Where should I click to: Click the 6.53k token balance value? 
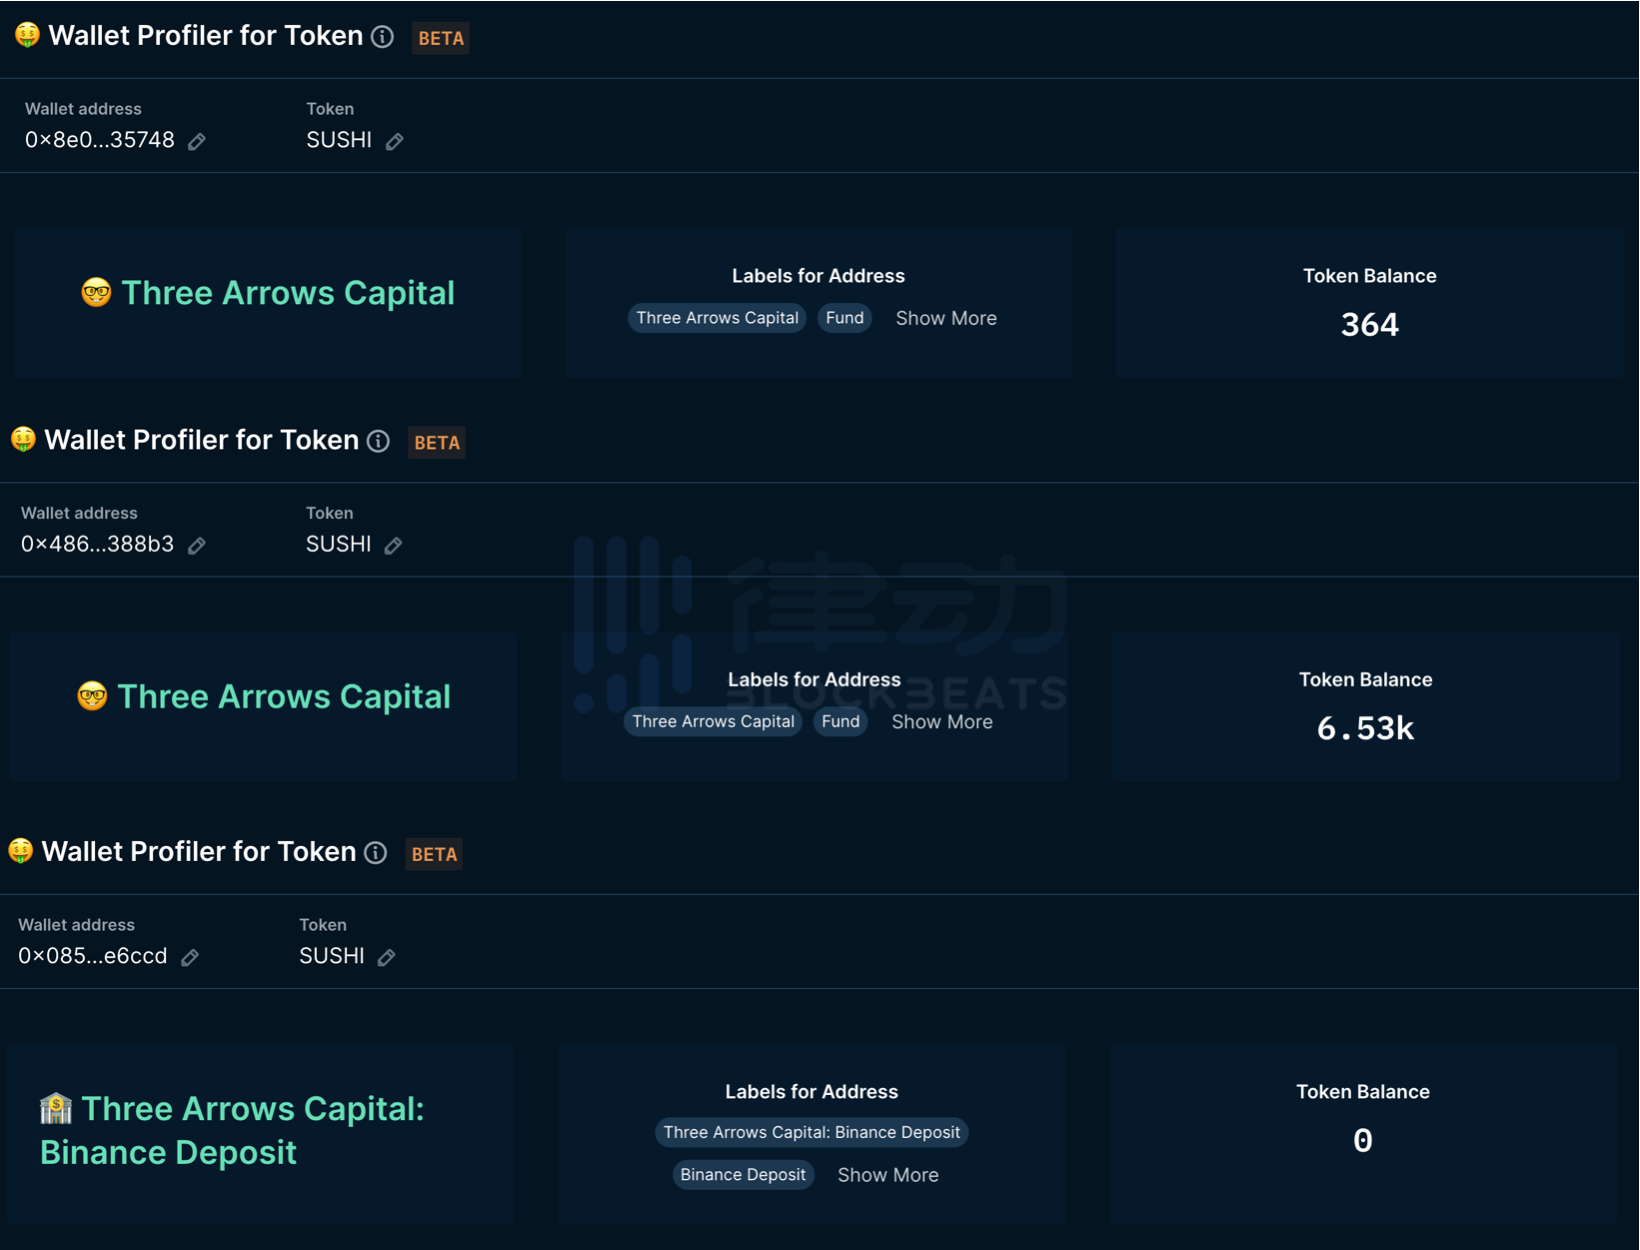click(1365, 728)
